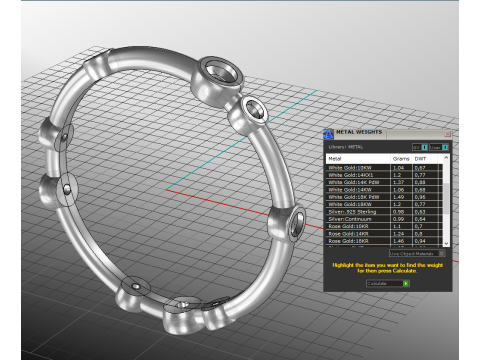Select the White Gold:14K PdW row
The image size is (480, 360).
pos(384,182)
